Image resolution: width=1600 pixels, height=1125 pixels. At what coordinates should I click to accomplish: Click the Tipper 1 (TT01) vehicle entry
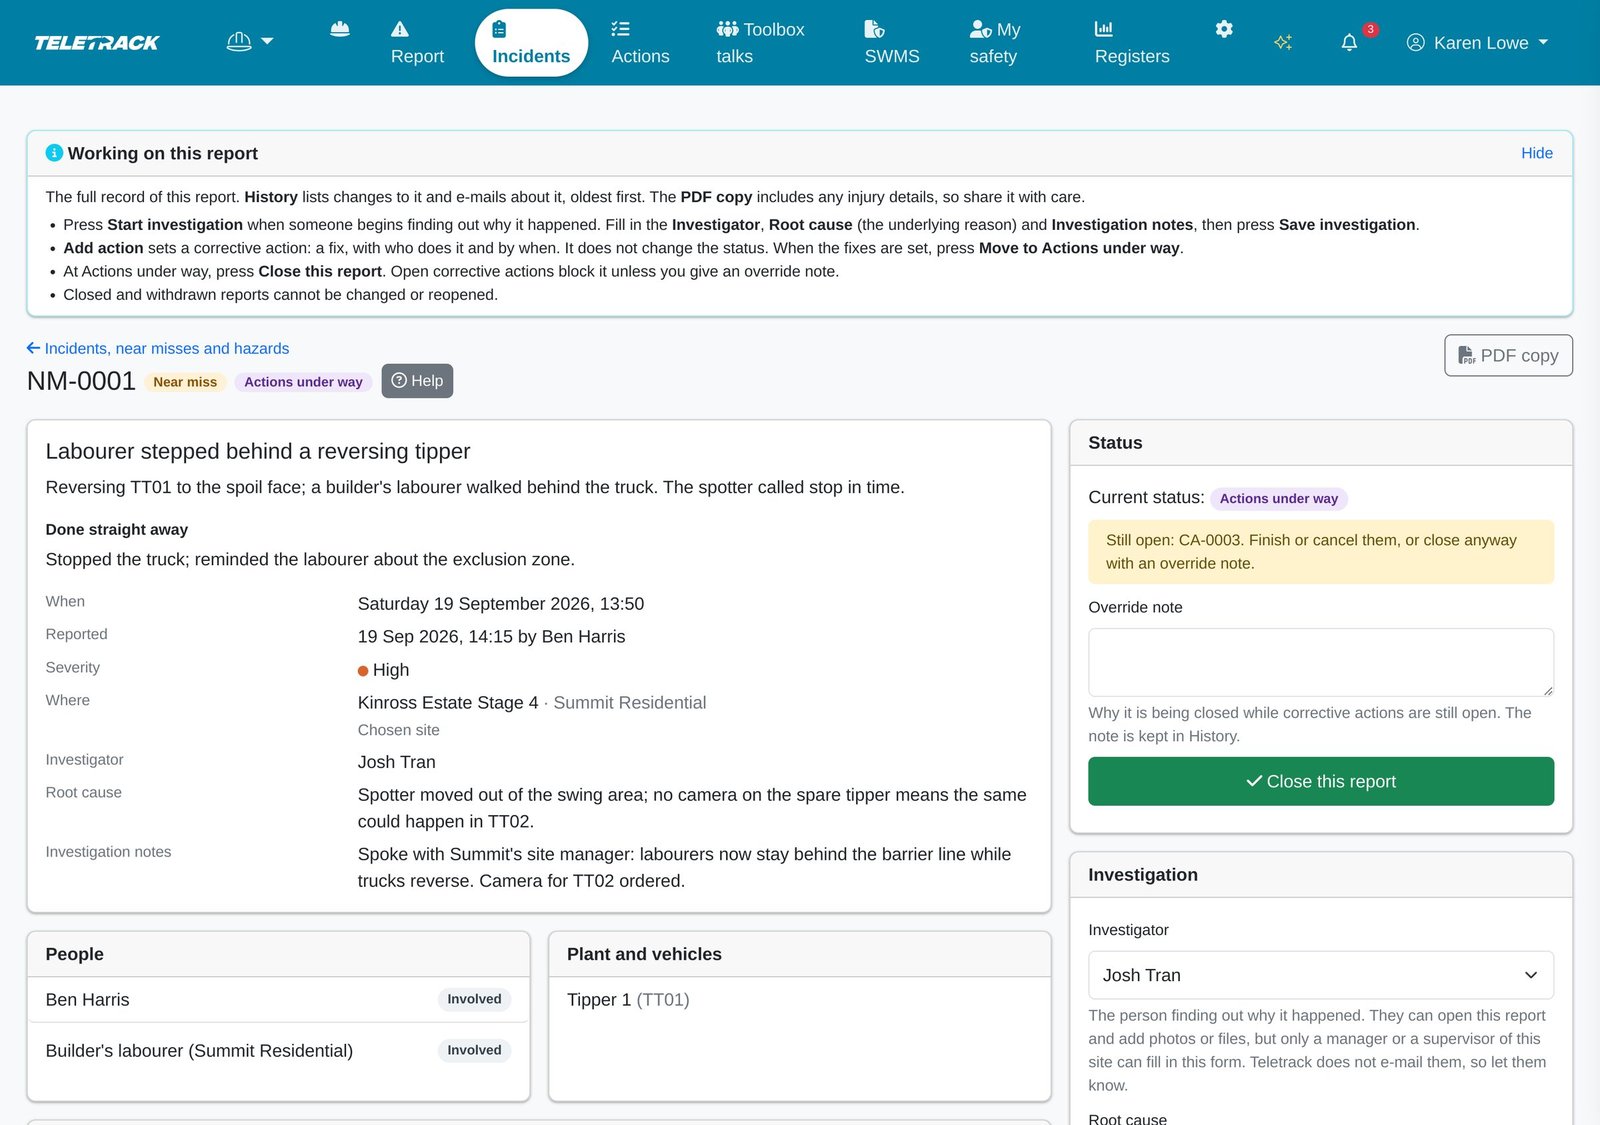[628, 1000]
